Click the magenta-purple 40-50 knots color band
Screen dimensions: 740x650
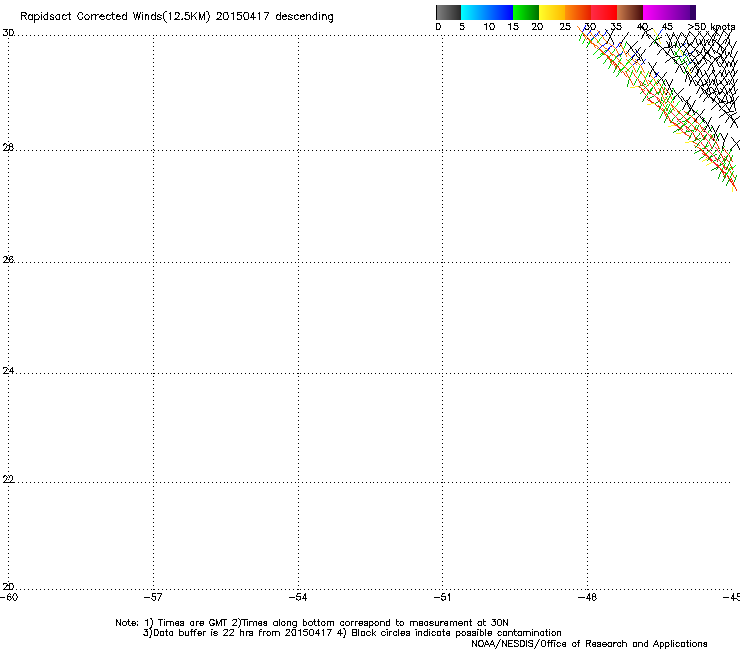pyautogui.click(x=669, y=12)
